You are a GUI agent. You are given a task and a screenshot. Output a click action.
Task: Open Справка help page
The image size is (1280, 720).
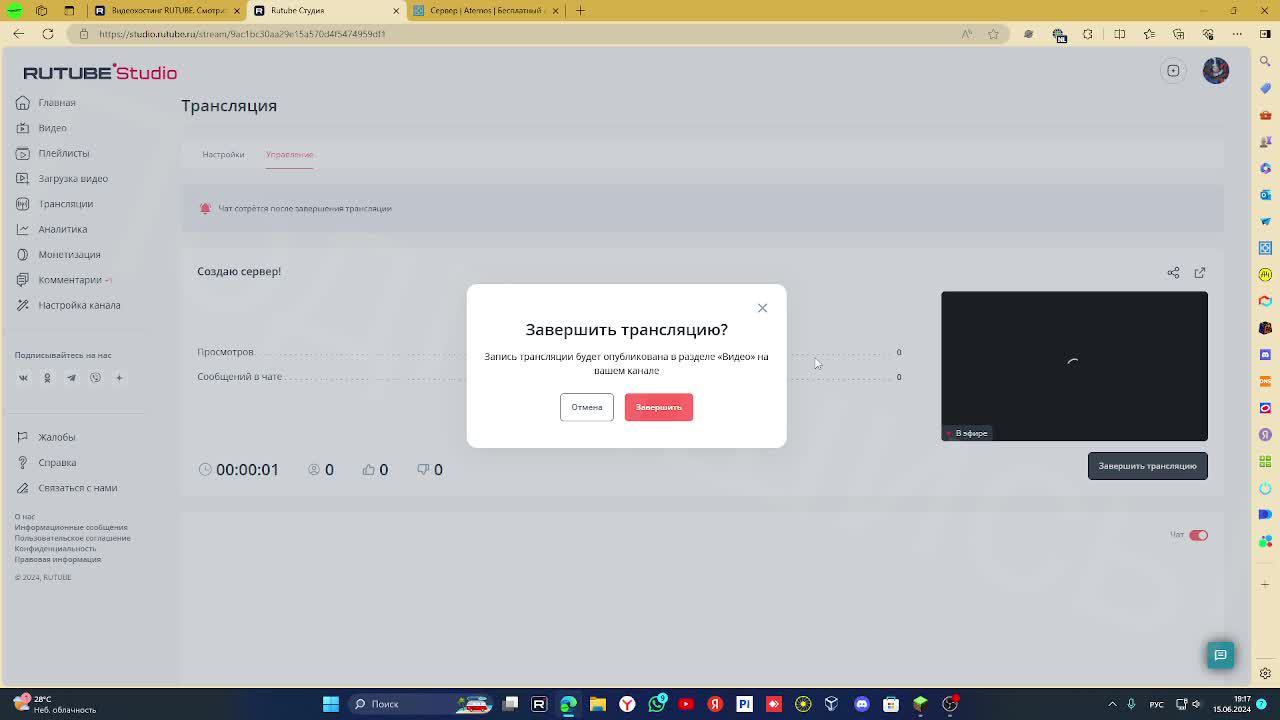point(57,463)
